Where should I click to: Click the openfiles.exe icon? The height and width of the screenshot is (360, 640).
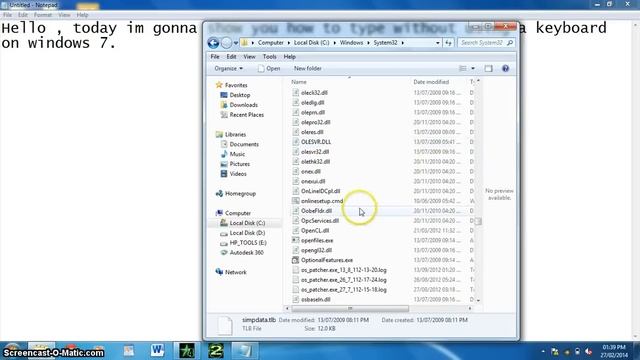pos(296,240)
